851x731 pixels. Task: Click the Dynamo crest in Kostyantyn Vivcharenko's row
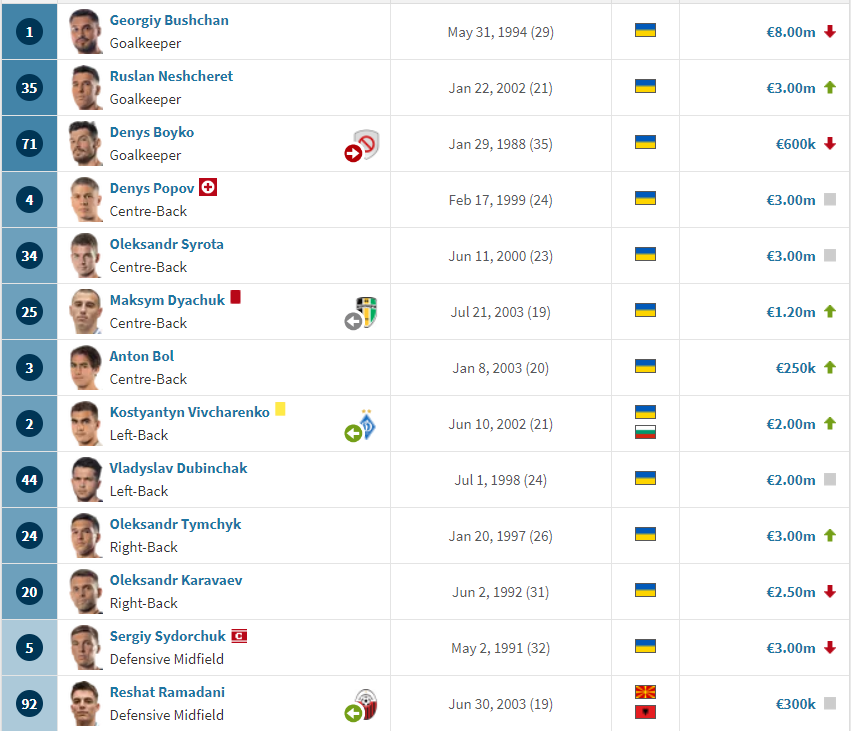366,425
